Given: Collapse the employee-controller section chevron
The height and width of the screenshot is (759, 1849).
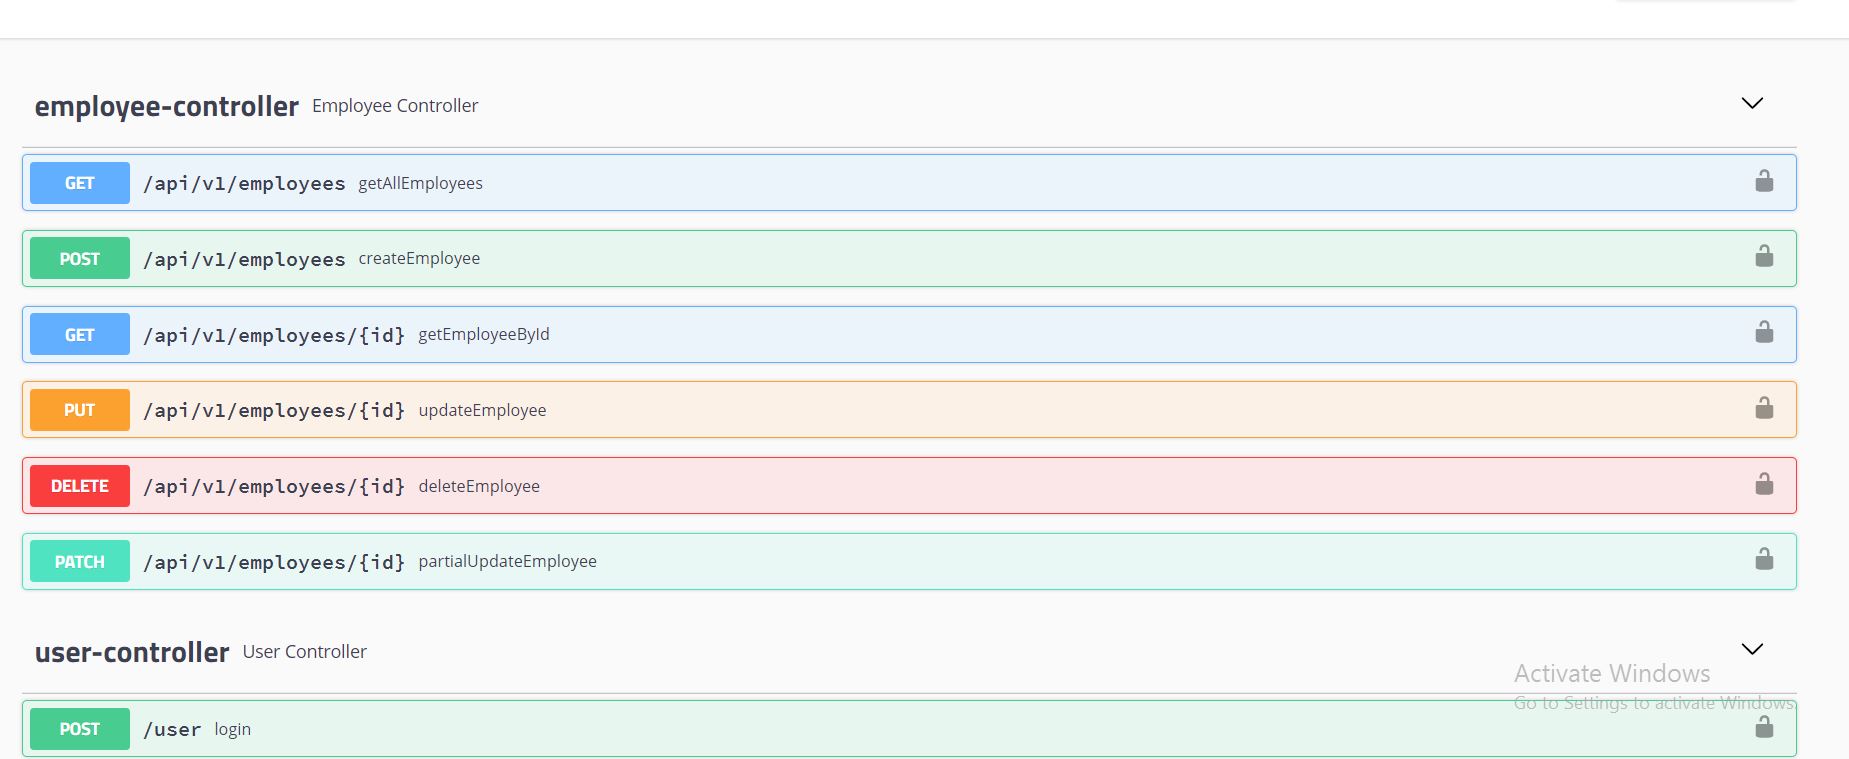Looking at the screenshot, I should (1752, 103).
